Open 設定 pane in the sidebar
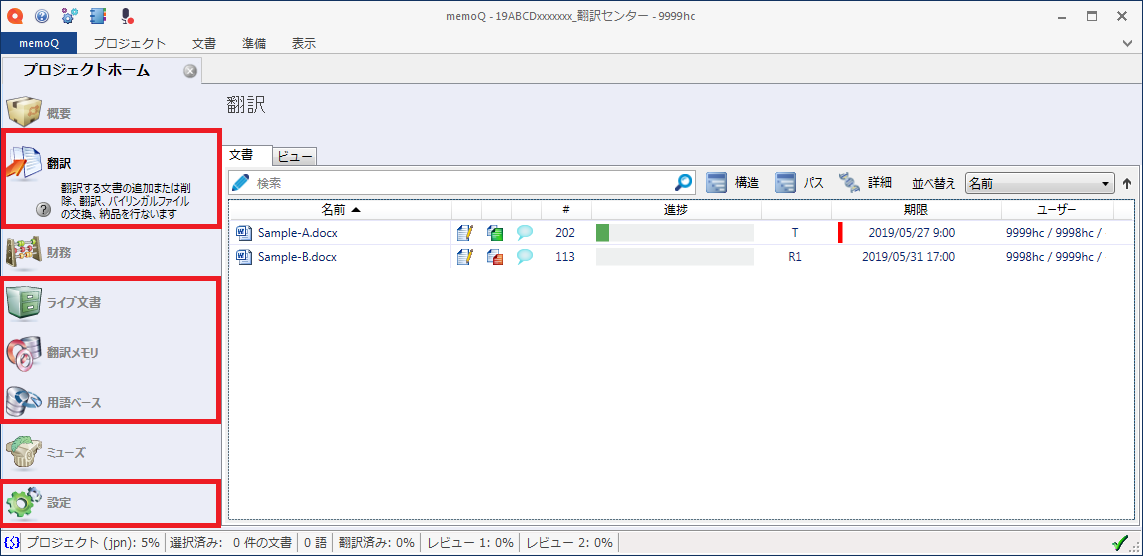 [x=58, y=502]
